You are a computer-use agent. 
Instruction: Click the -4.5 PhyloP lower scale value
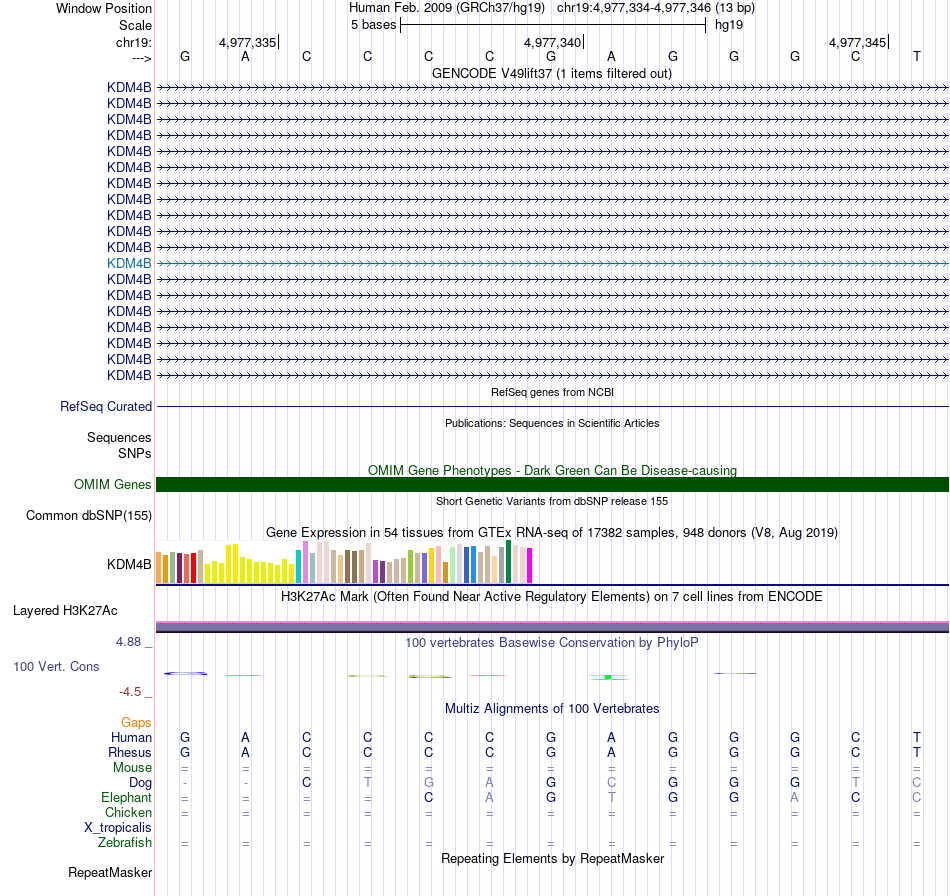pos(130,692)
